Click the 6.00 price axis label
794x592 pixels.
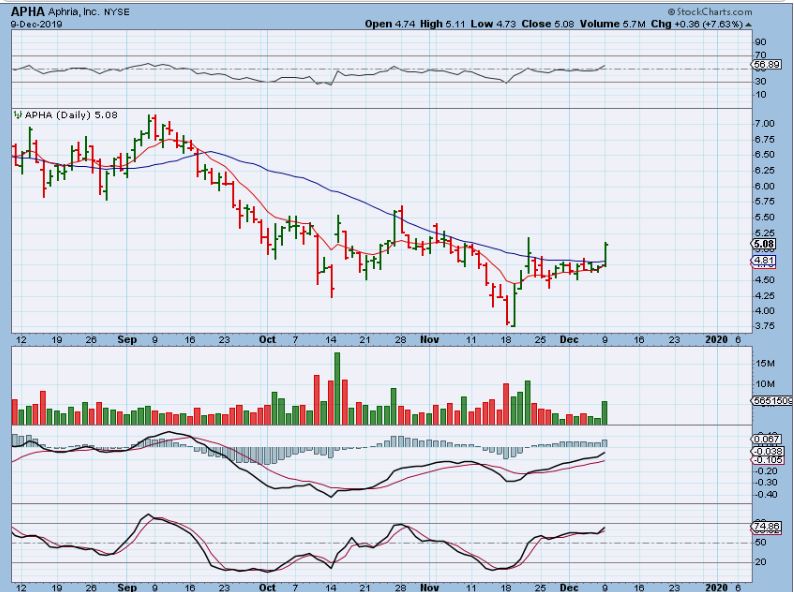point(765,186)
